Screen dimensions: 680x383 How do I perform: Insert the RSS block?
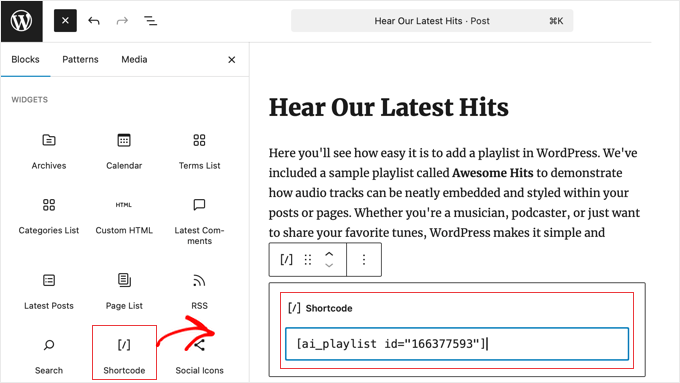199,292
